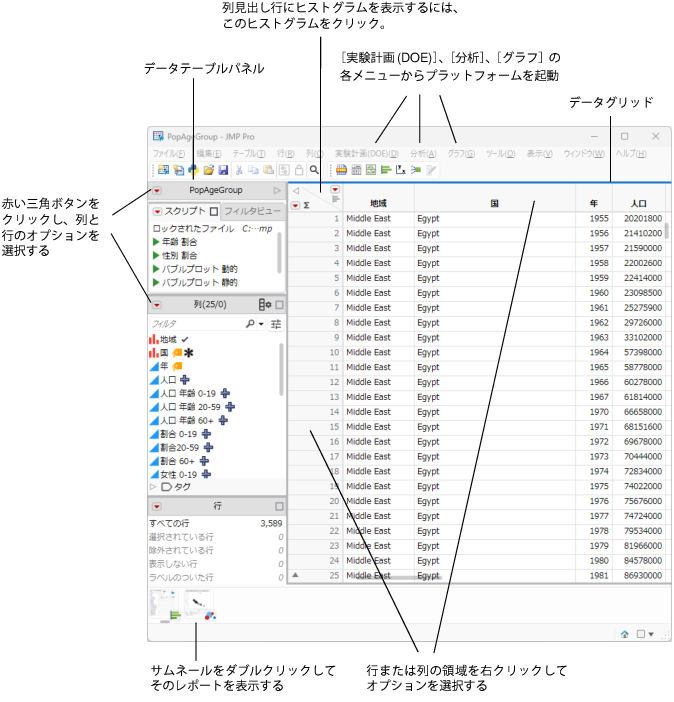This screenshot has height=702, width=674.
Task: Click right arrow beside PopAgeGroup title
Action: click(x=277, y=191)
